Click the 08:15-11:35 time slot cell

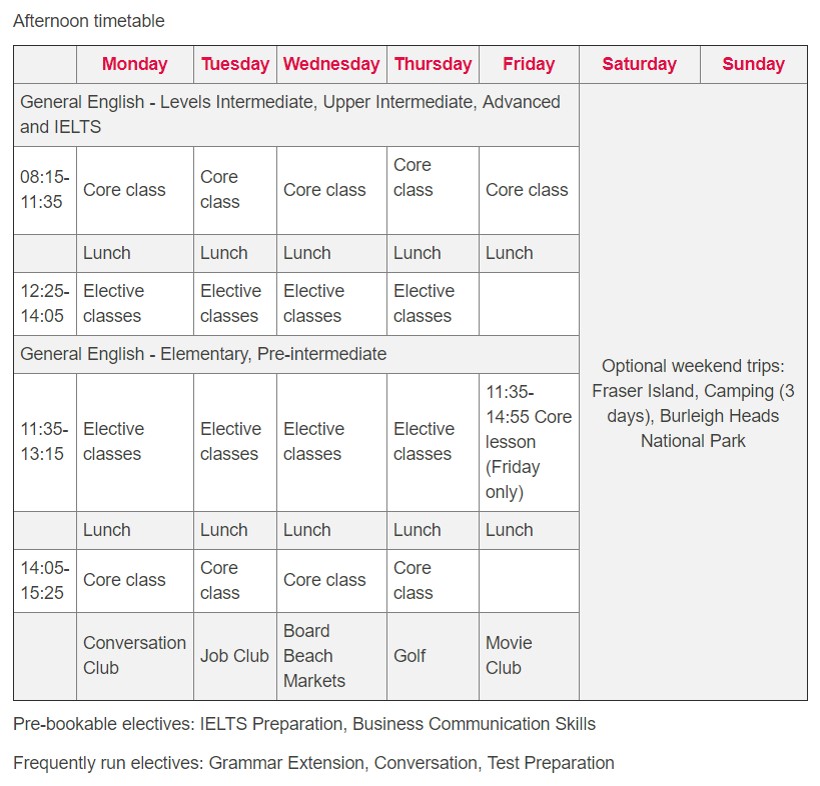(45, 190)
